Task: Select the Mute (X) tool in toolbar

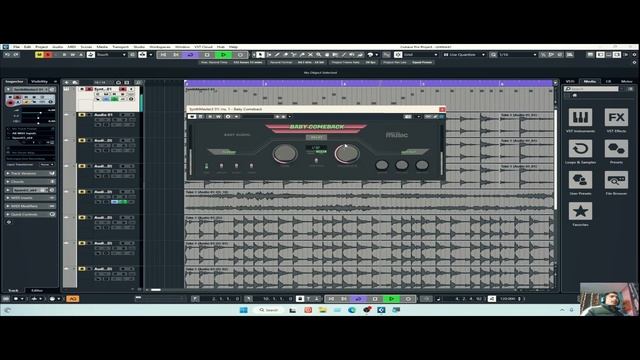Action: point(310,55)
